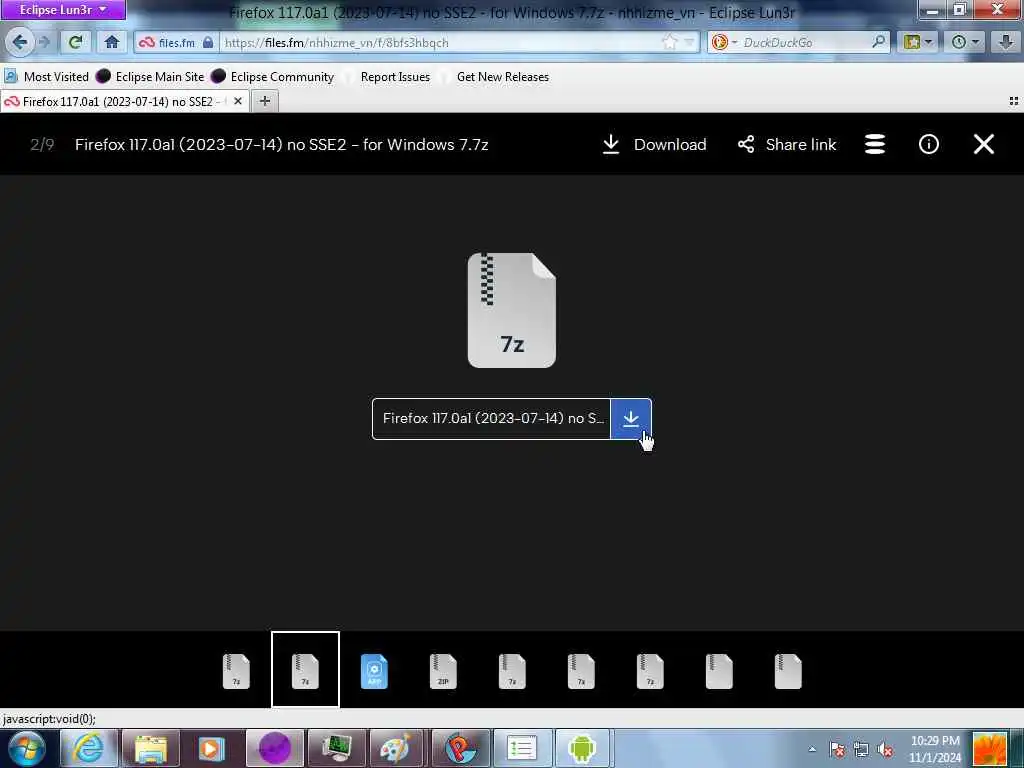Select the last file thumbnail in strip

(788, 671)
